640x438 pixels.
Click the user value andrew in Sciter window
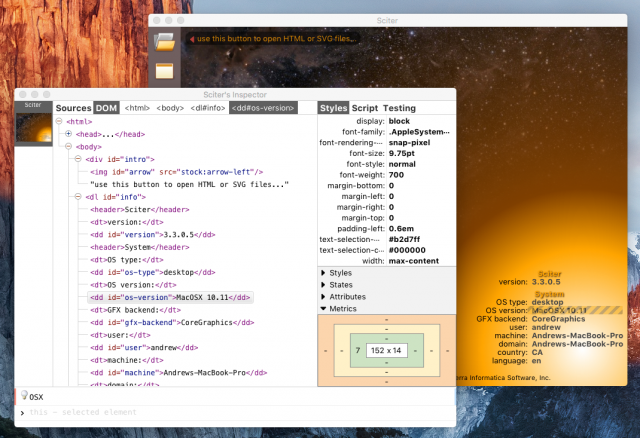546,327
